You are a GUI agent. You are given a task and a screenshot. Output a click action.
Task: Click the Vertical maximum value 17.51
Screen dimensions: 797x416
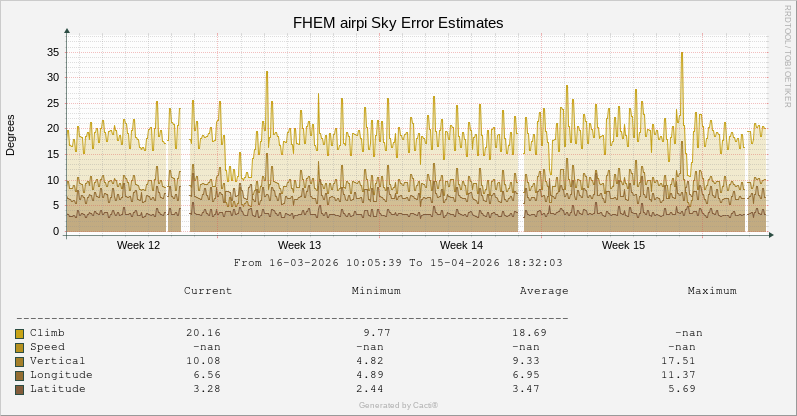pos(678,361)
